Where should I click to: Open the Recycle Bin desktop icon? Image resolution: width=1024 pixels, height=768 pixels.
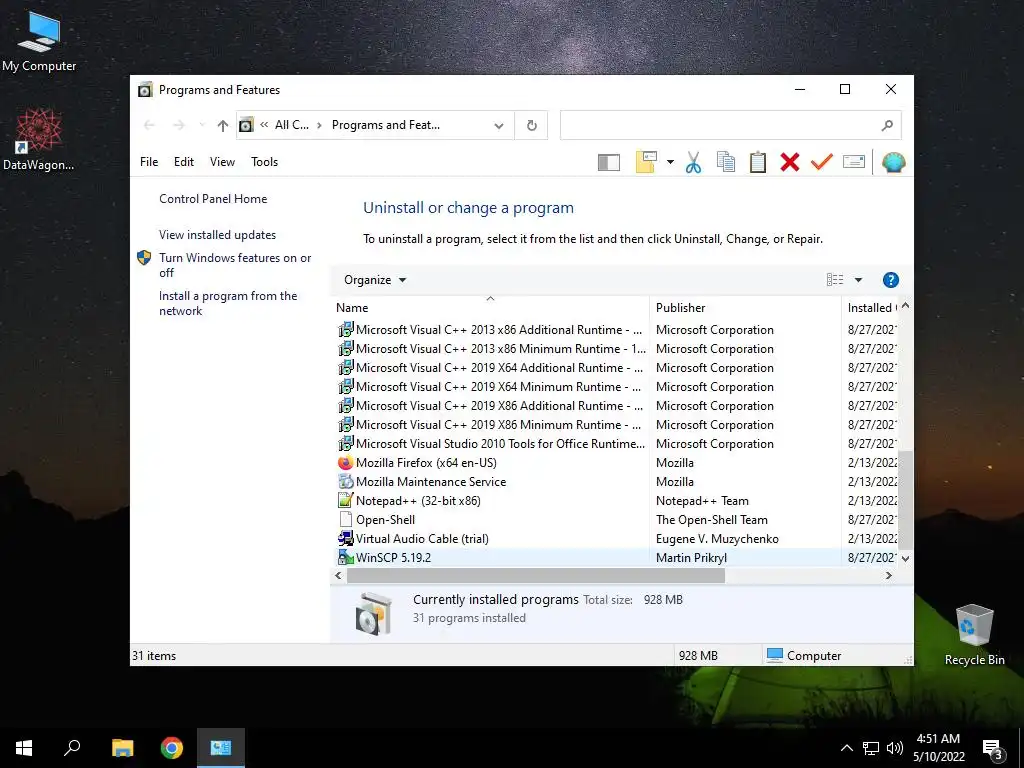click(x=974, y=635)
